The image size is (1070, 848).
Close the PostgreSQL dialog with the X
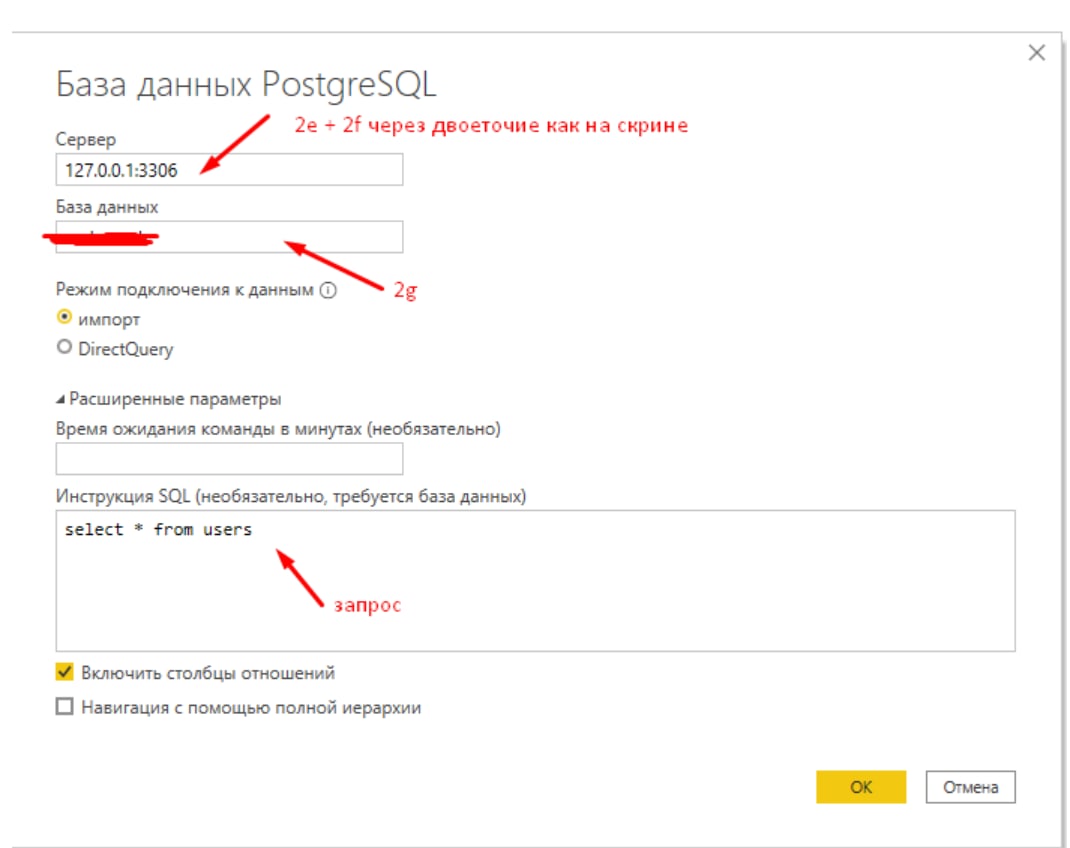pyautogui.click(x=1037, y=53)
